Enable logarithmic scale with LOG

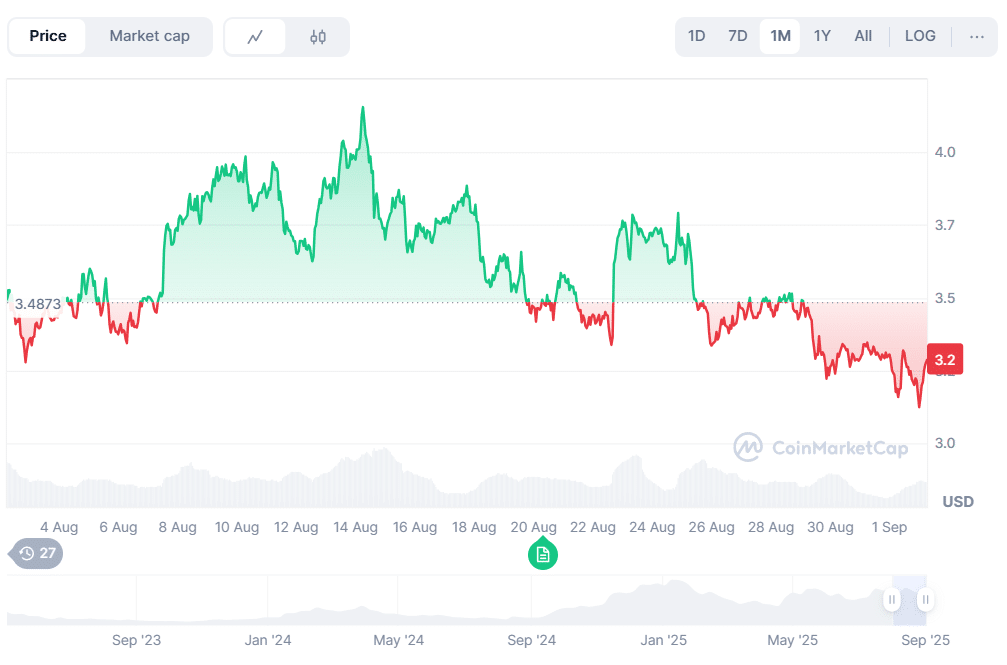[919, 36]
